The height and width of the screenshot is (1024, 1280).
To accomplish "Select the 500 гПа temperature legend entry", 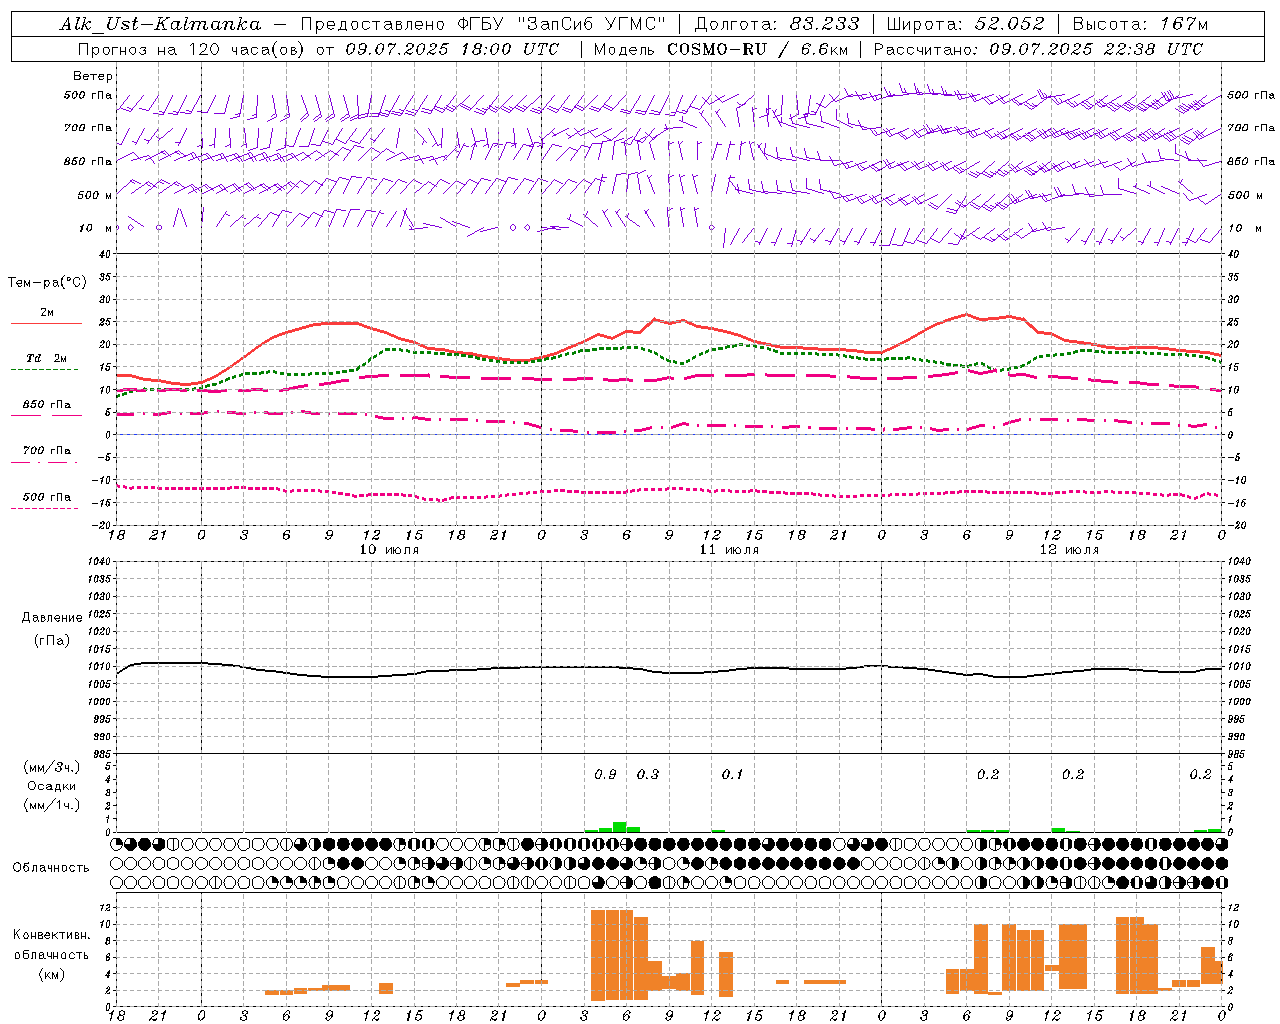I will click(45, 501).
